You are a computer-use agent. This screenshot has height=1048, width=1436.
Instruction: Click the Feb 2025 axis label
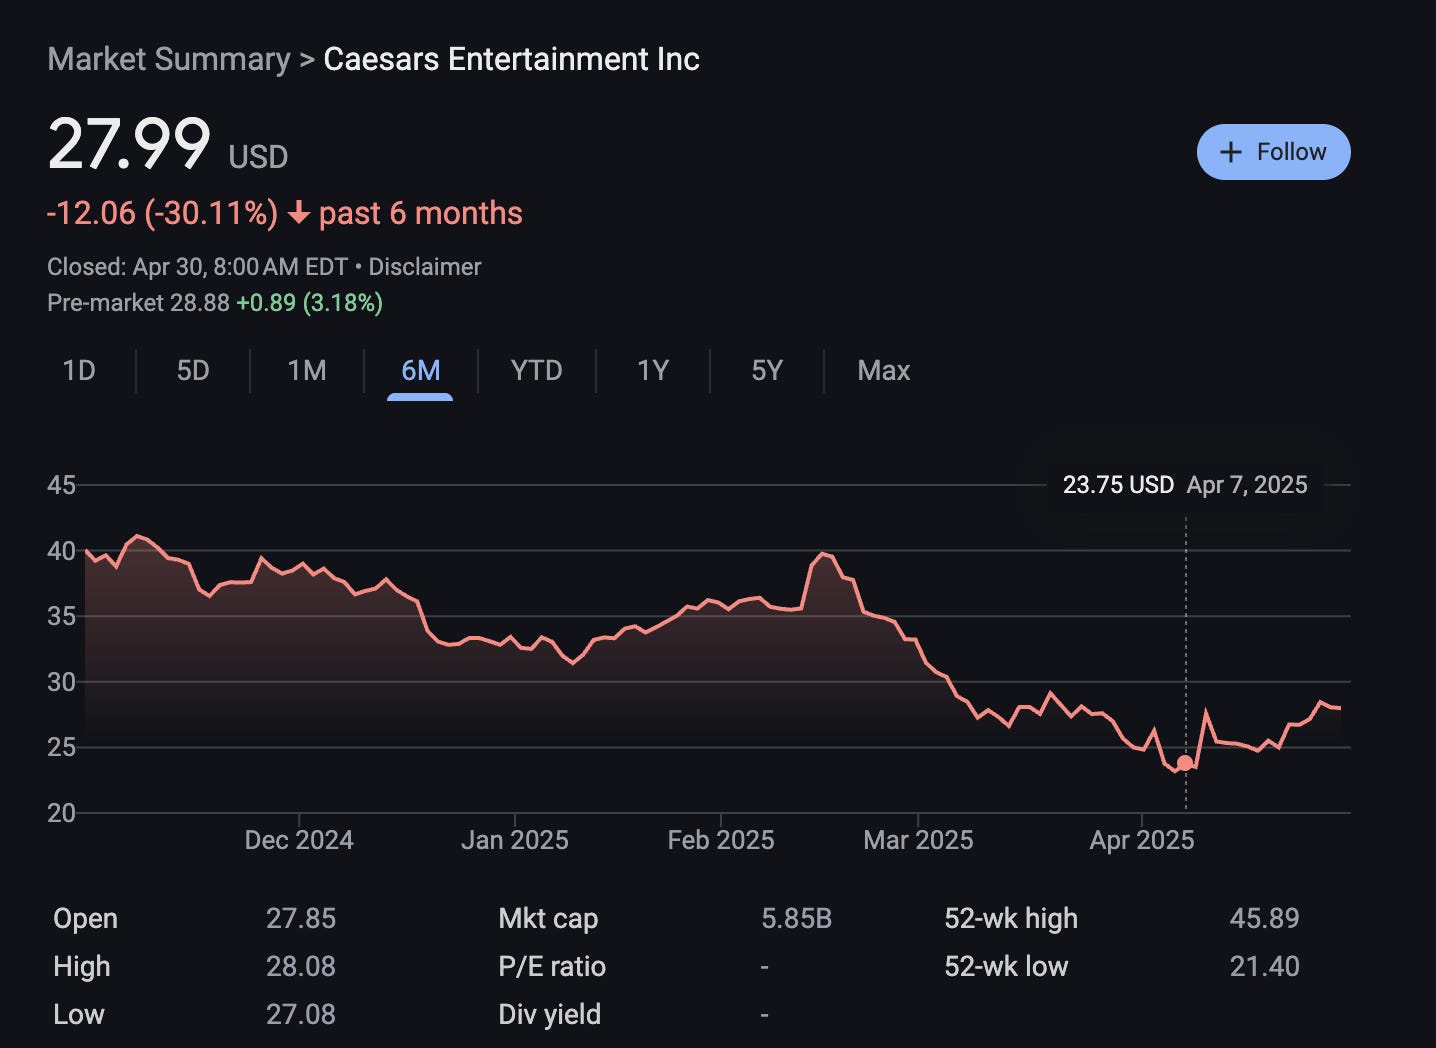721,840
